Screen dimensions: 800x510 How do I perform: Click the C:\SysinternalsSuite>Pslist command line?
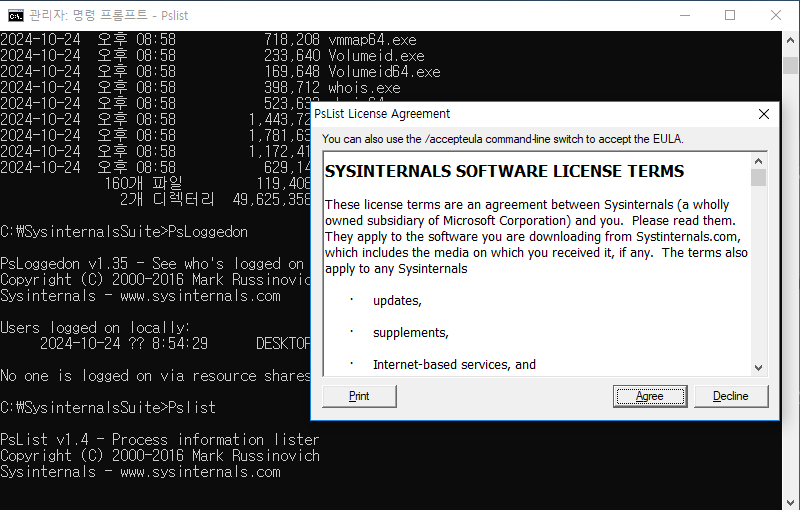coord(108,407)
